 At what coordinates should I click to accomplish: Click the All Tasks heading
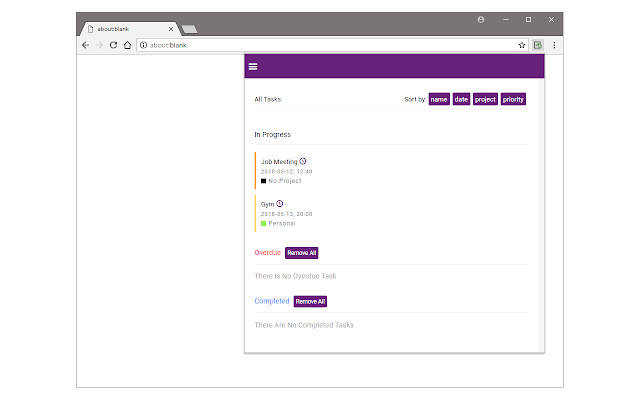pos(268,99)
